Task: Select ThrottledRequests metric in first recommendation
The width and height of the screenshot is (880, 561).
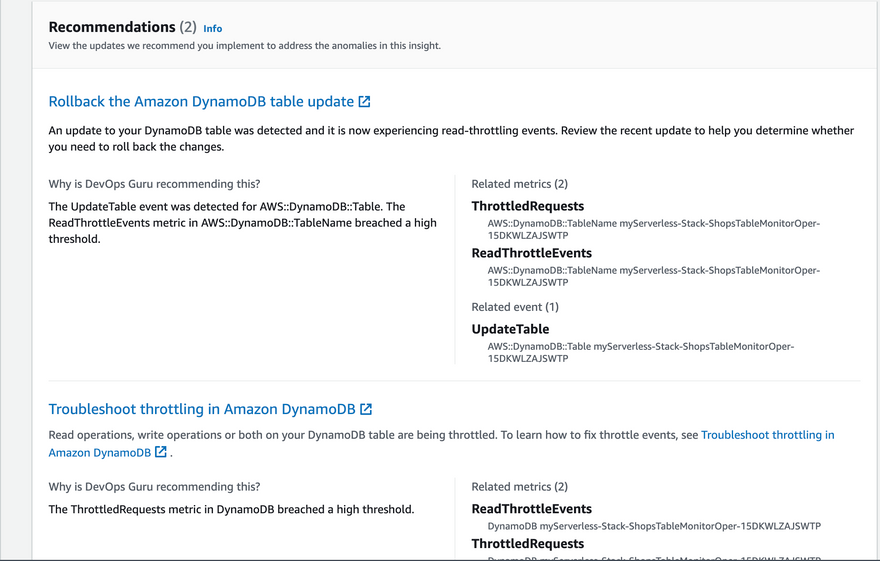Action: coord(528,206)
